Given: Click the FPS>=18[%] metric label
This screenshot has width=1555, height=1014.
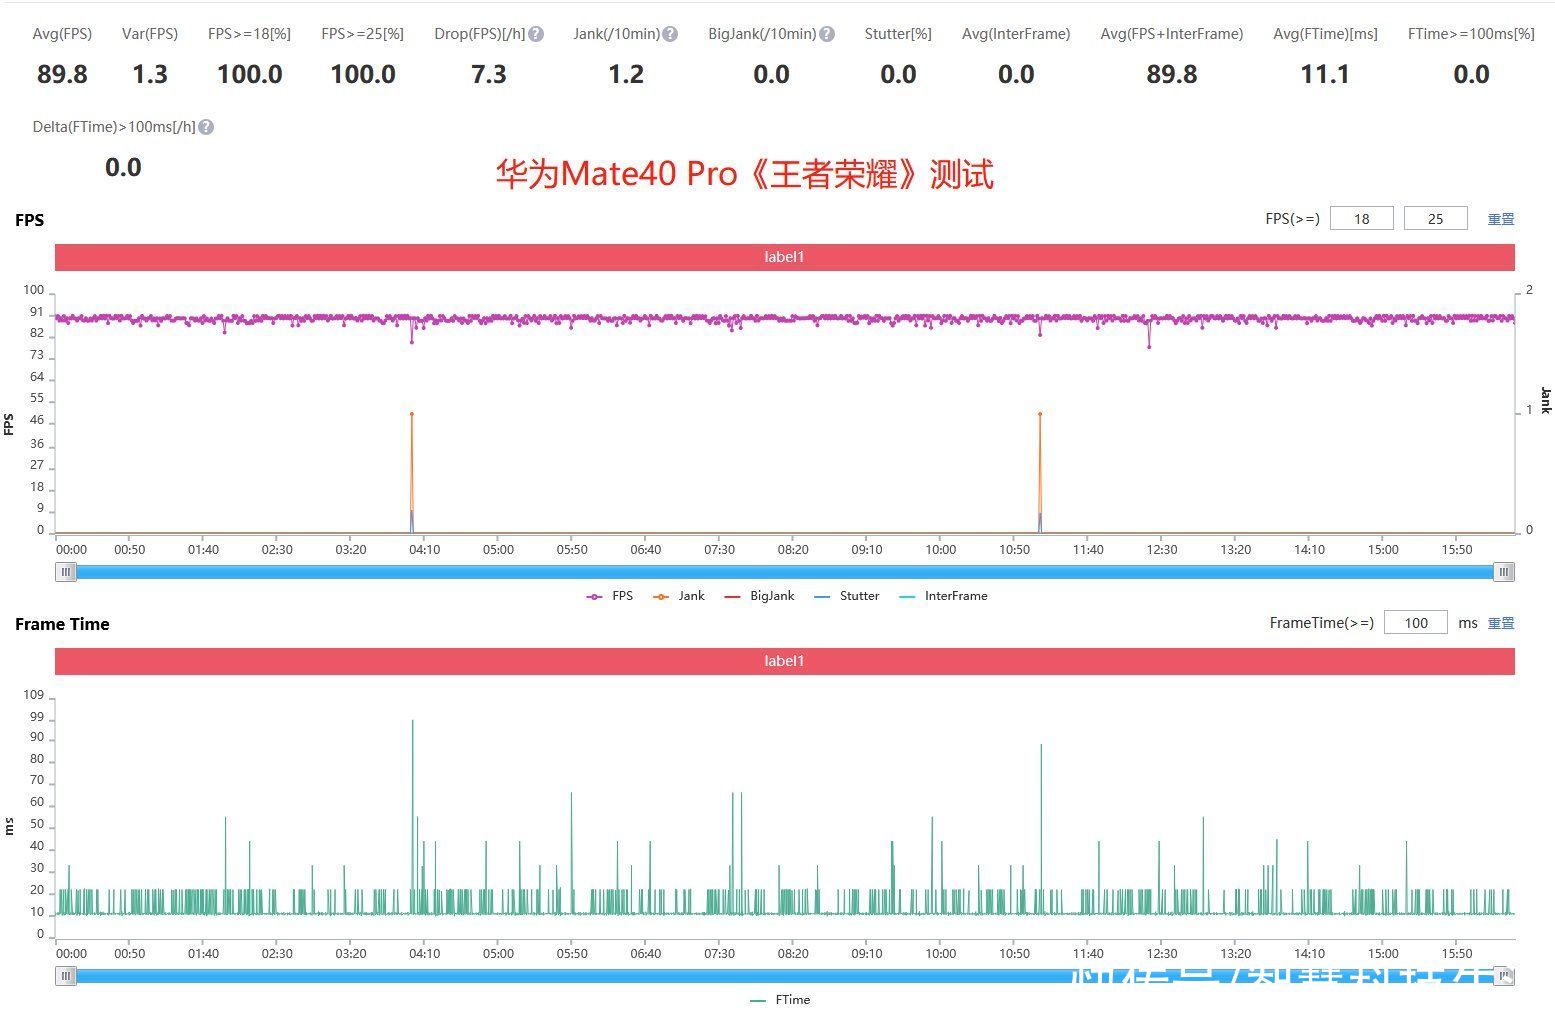Looking at the screenshot, I should pyautogui.click(x=249, y=34).
